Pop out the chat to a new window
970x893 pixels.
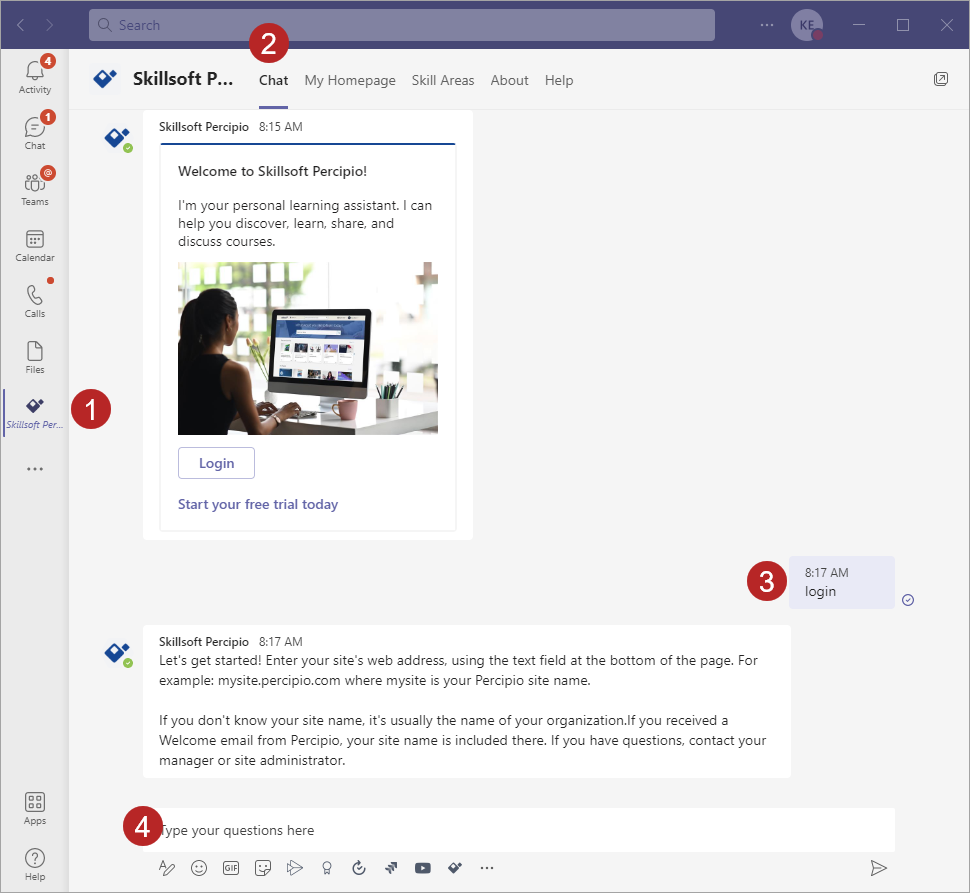(x=940, y=79)
